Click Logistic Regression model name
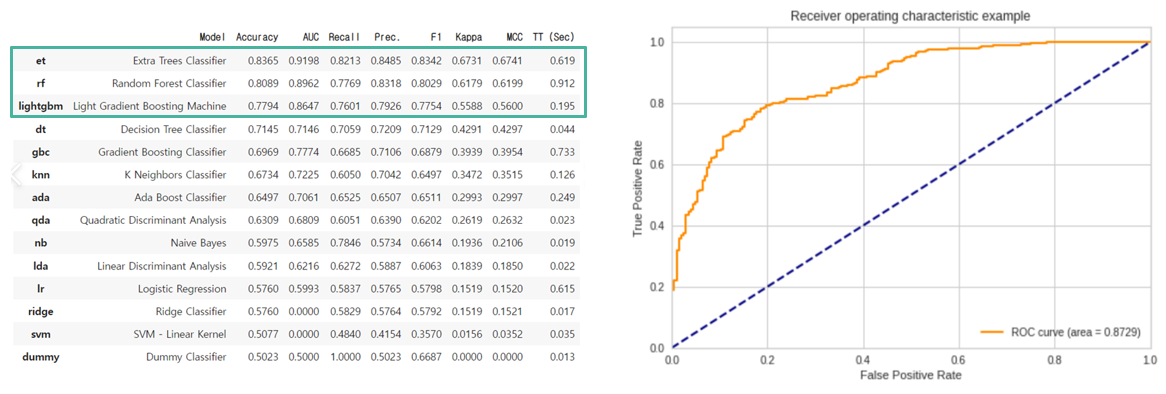 pos(182,288)
